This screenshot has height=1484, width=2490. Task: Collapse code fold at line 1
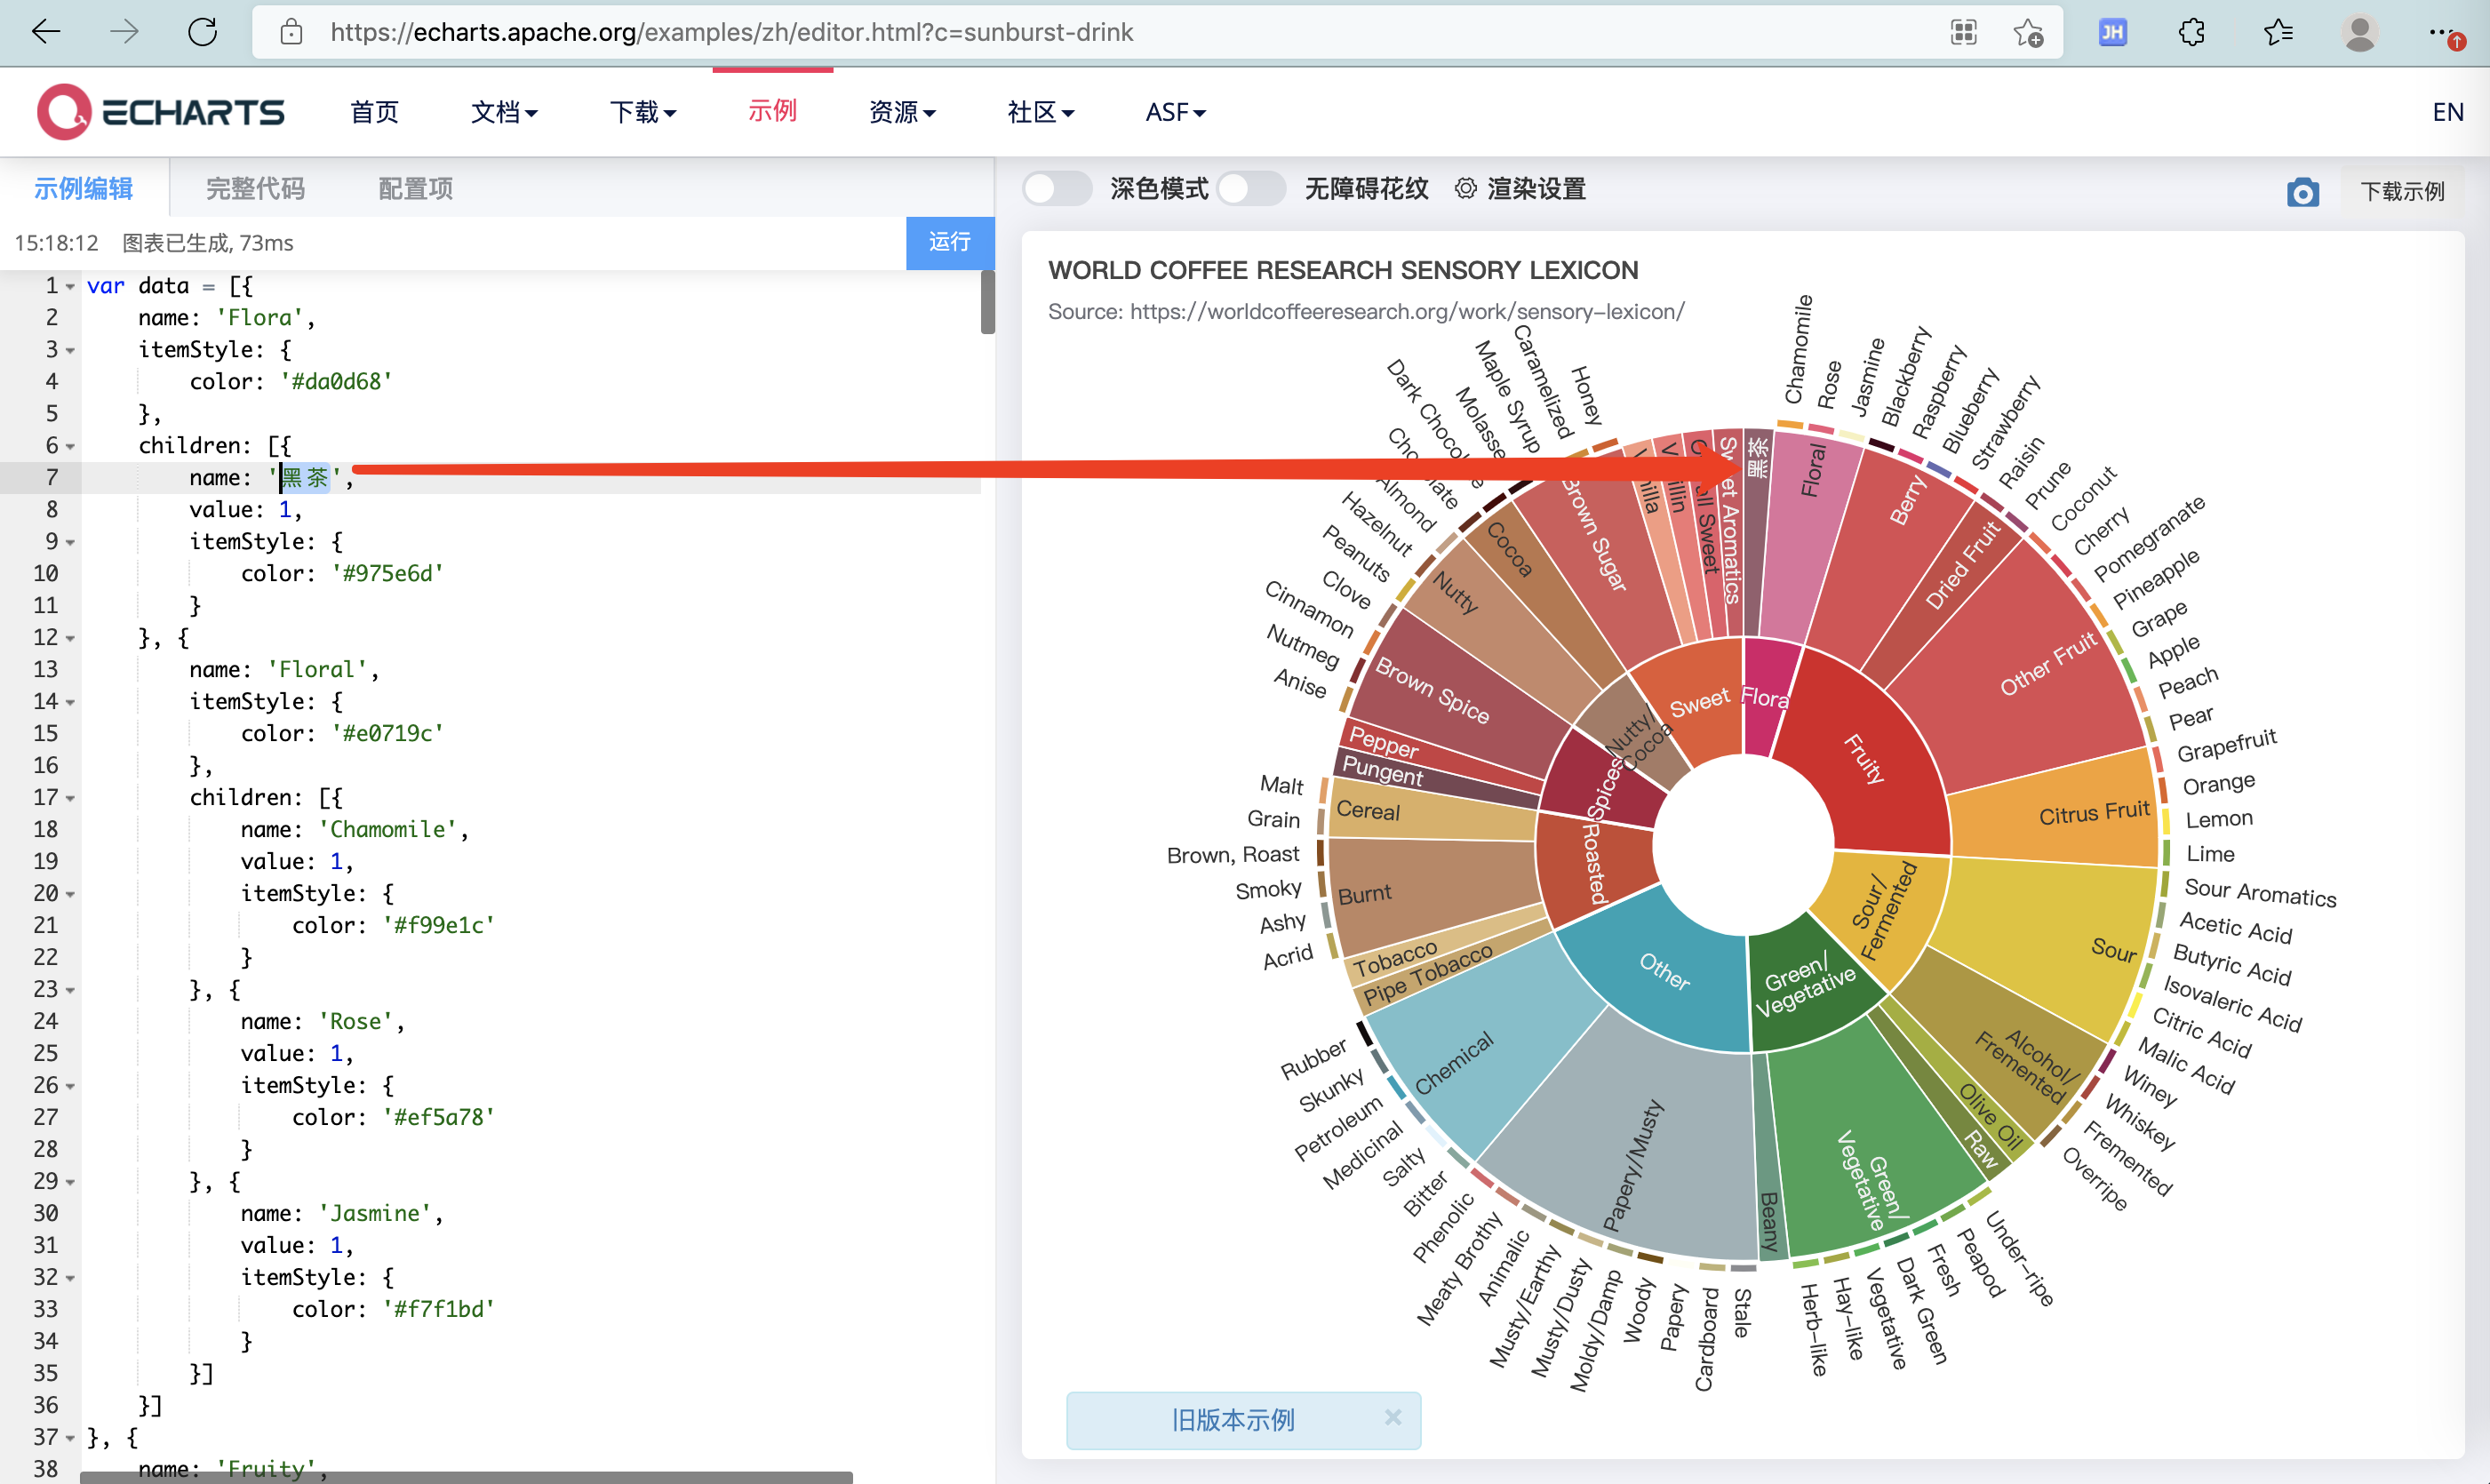click(x=70, y=286)
